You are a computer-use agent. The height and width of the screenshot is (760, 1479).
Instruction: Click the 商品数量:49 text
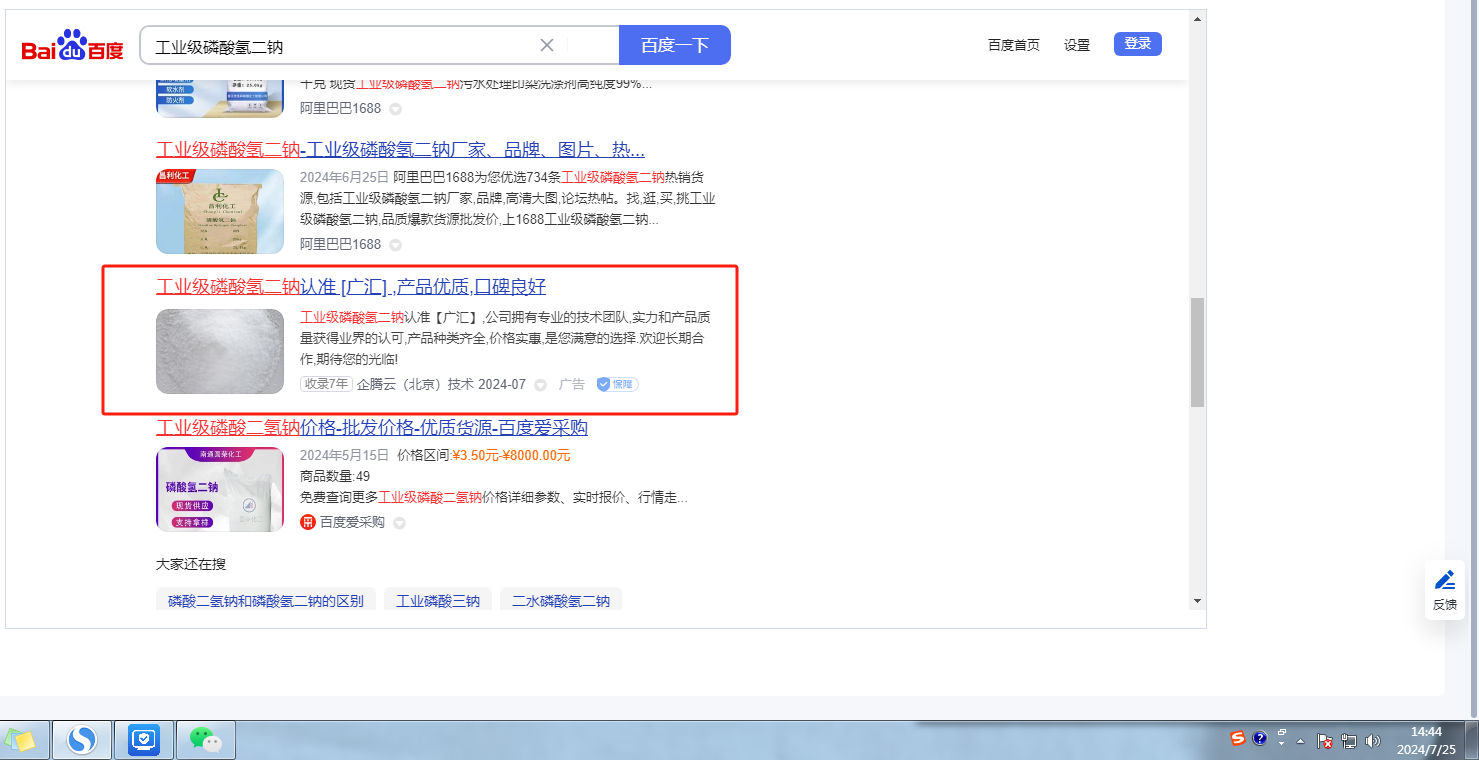tap(335, 476)
